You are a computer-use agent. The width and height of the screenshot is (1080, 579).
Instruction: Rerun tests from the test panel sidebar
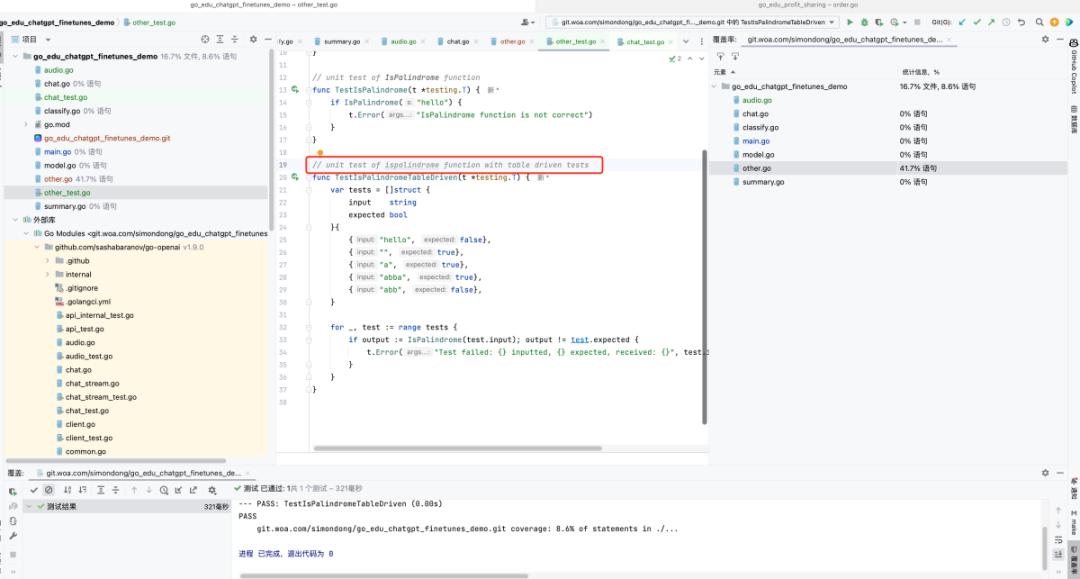click(x=12, y=491)
